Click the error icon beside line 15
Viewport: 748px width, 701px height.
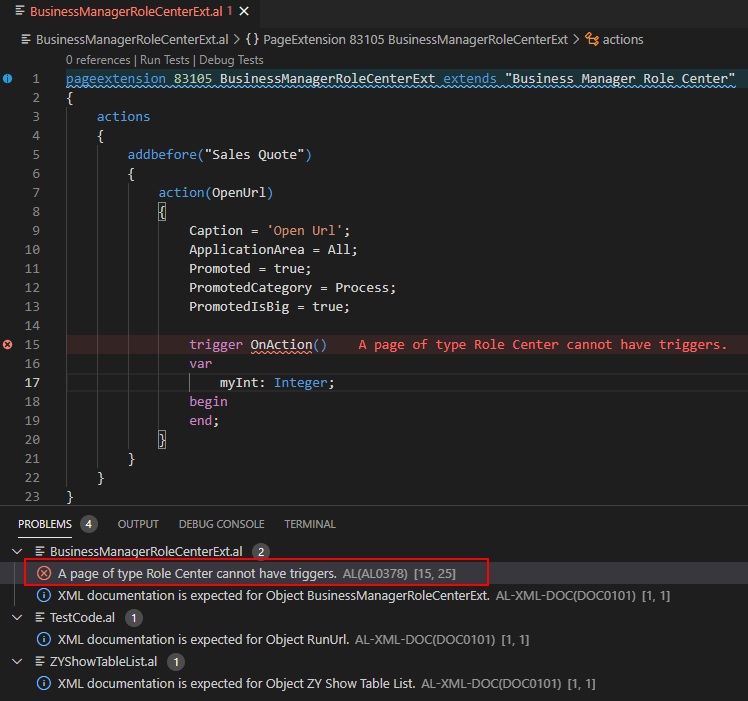point(8,345)
